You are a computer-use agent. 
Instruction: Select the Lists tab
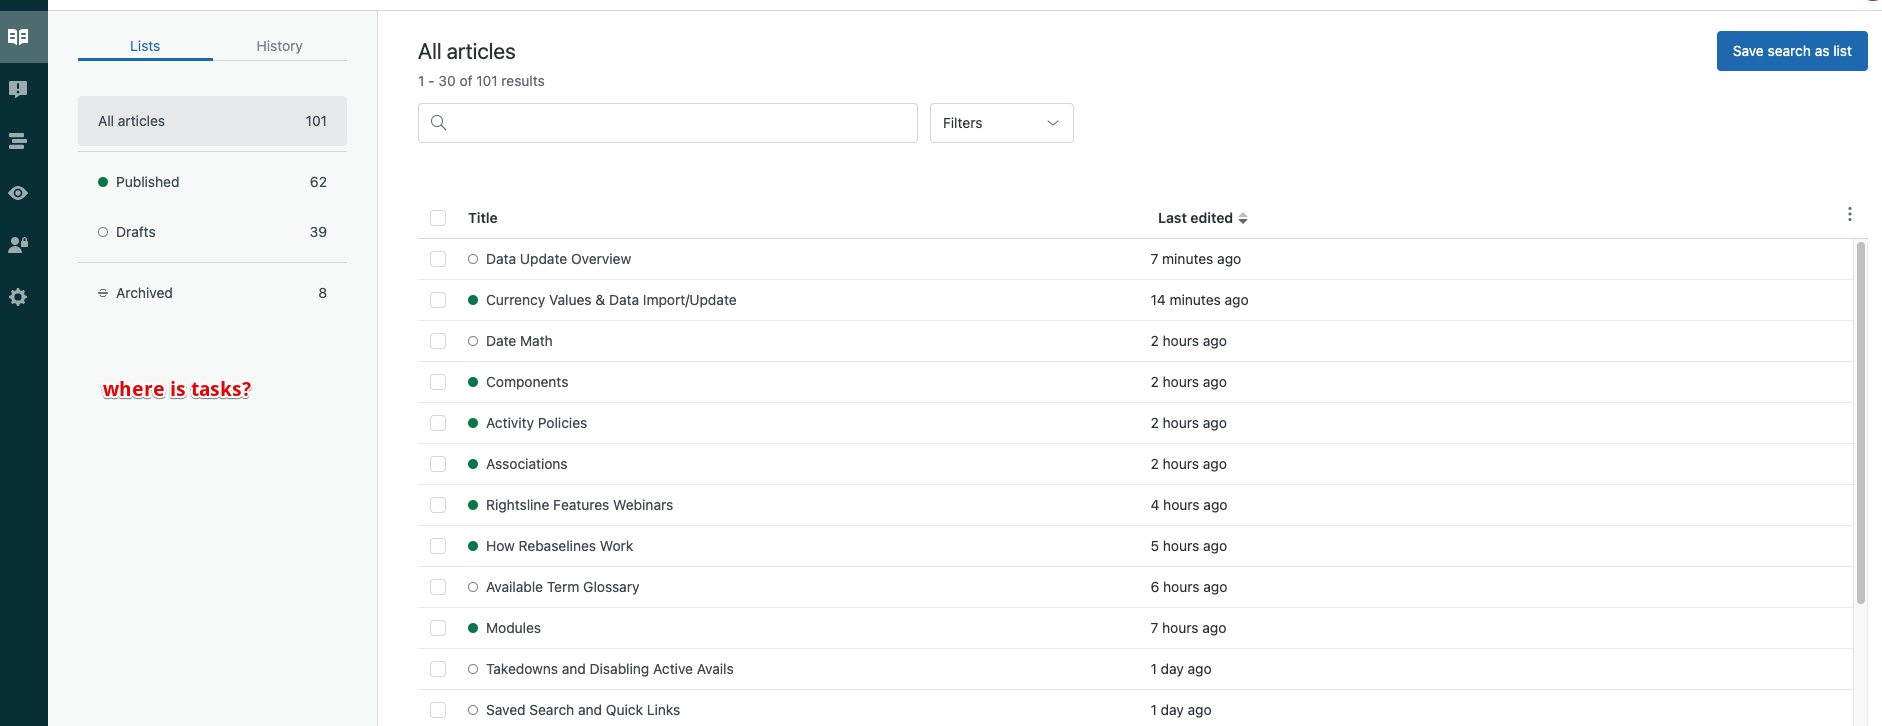145,46
